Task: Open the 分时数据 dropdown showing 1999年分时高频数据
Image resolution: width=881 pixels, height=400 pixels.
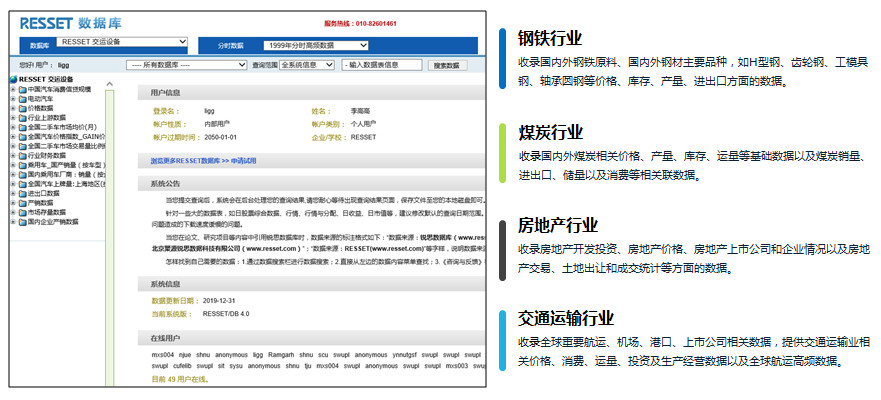Action: point(316,46)
